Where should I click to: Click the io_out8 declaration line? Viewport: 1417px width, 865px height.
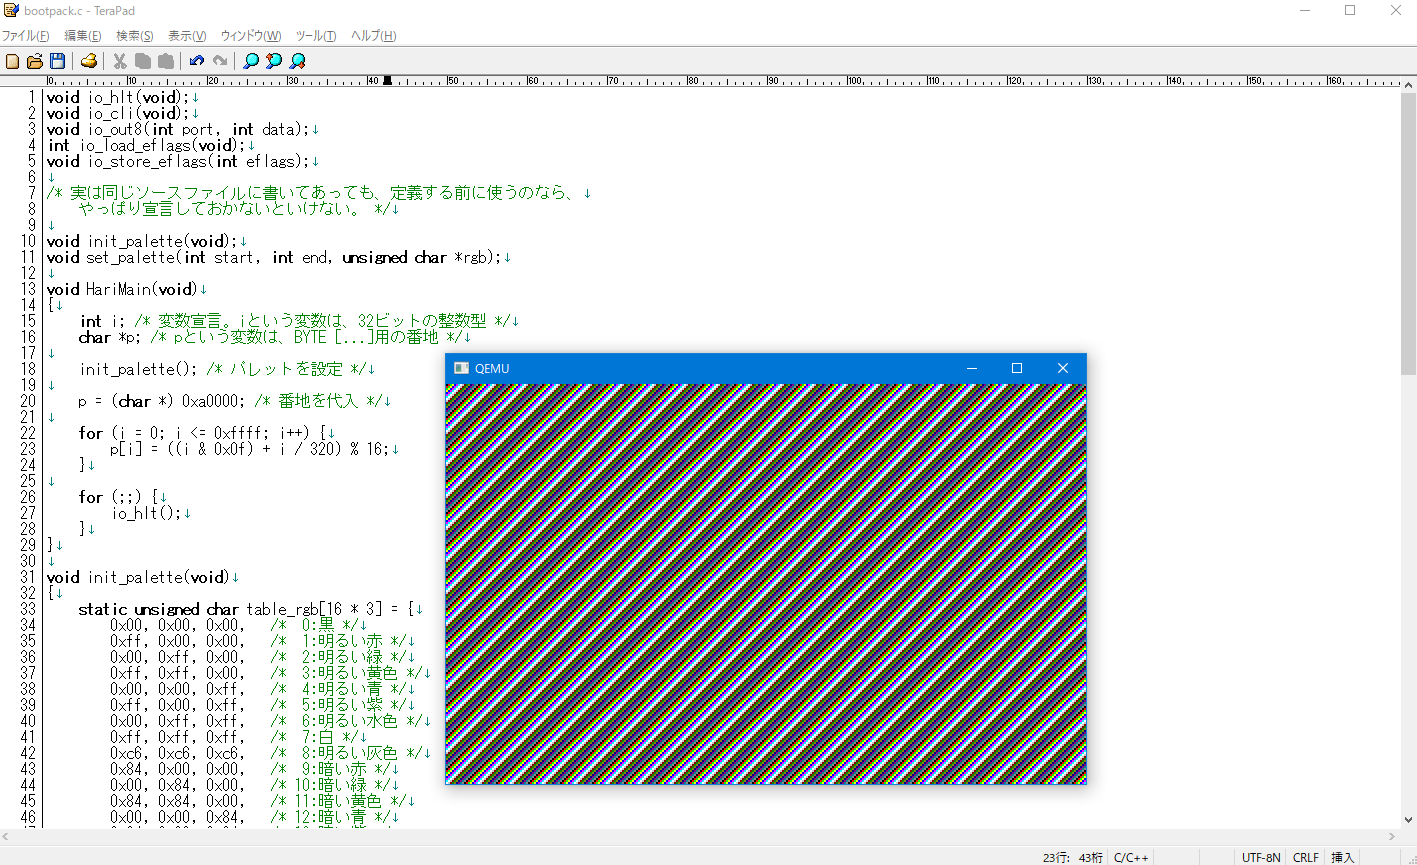click(179, 129)
